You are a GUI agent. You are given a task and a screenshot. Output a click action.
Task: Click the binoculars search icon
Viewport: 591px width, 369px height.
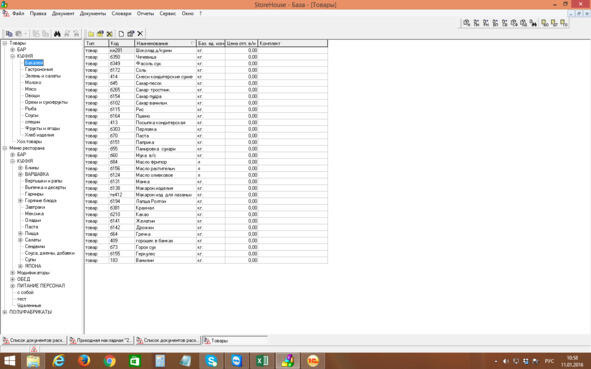click(x=57, y=34)
